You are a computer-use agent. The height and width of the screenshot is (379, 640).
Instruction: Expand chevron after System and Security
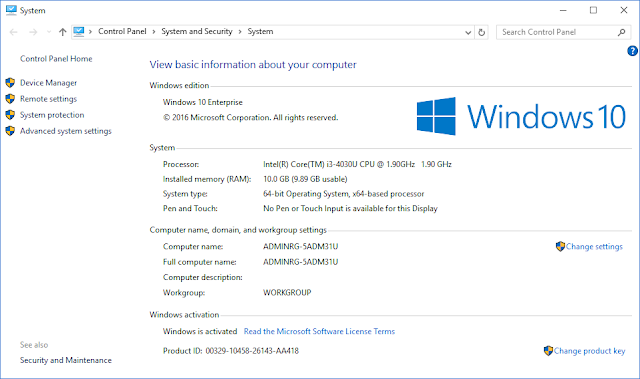click(x=240, y=31)
